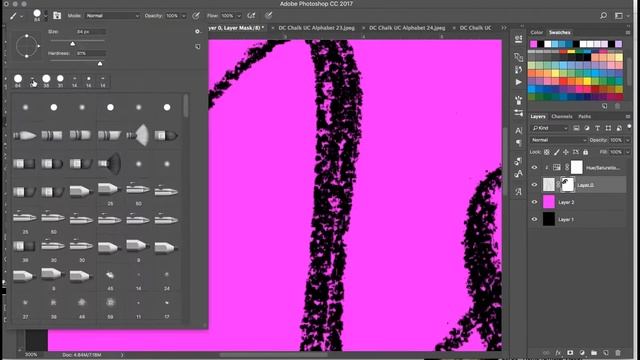Image resolution: width=640 pixels, height=360 pixels.
Task: Turn layer filtering on or off
Action: pos(629,127)
